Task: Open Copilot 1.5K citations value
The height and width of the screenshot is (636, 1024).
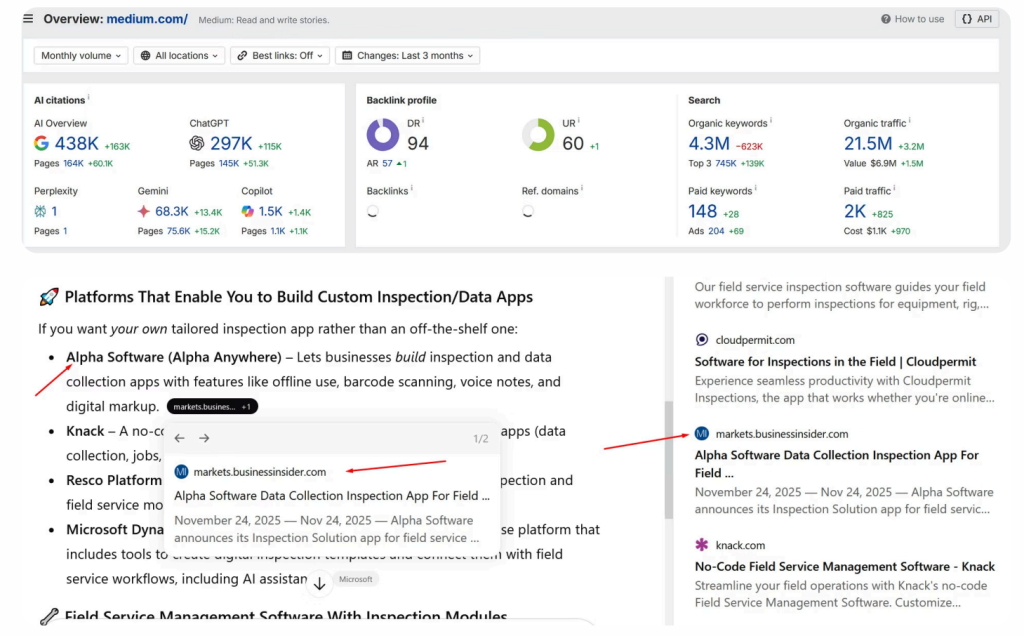Action: pyautogui.click(x=270, y=211)
